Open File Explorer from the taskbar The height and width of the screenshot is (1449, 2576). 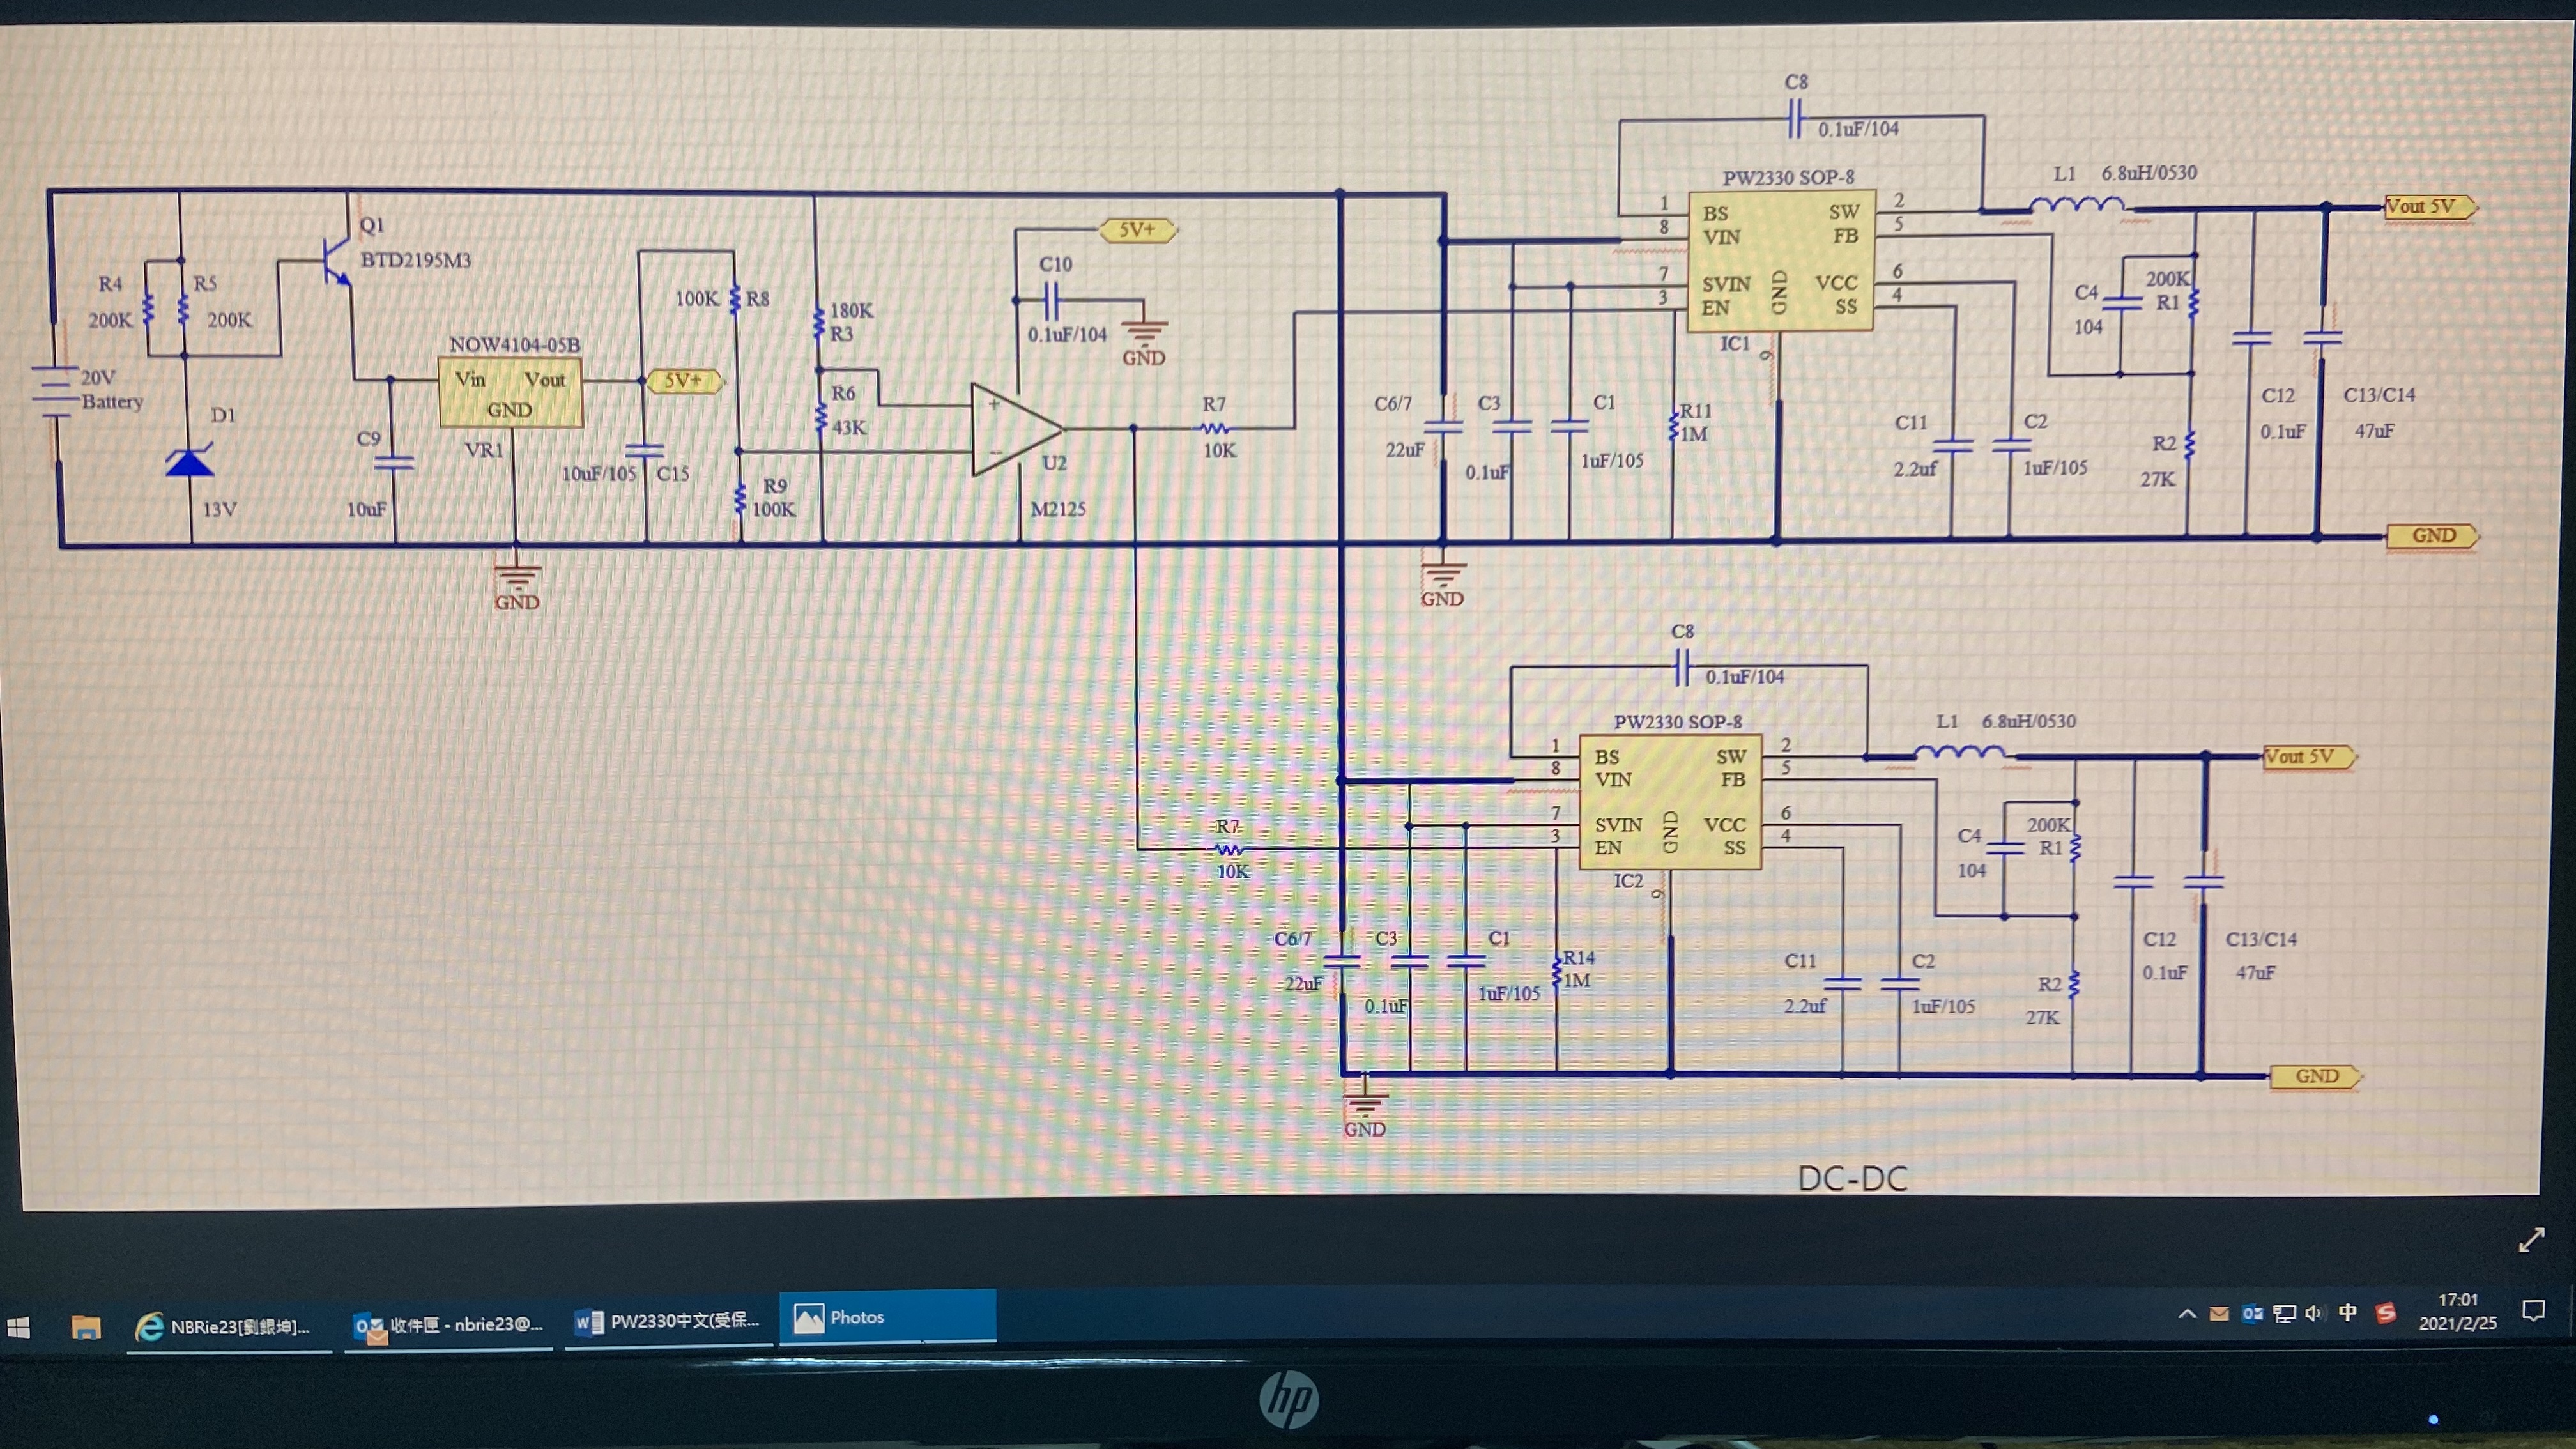click(x=86, y=1327)
